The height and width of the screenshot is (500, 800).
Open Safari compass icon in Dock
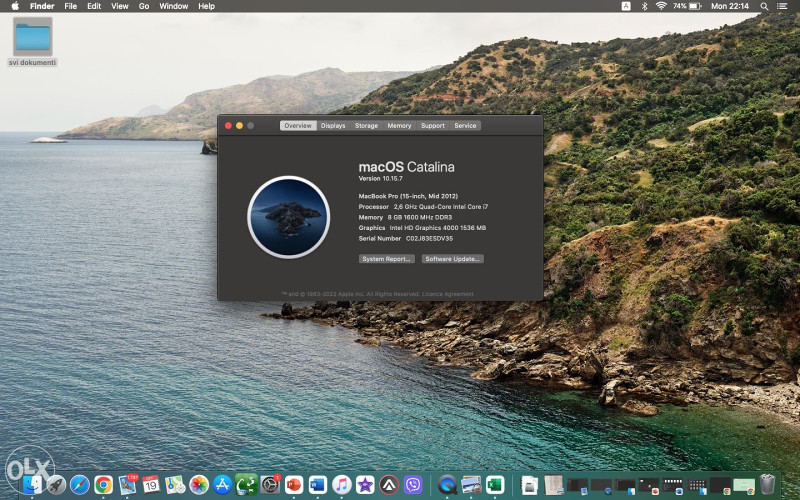[80, 485]
